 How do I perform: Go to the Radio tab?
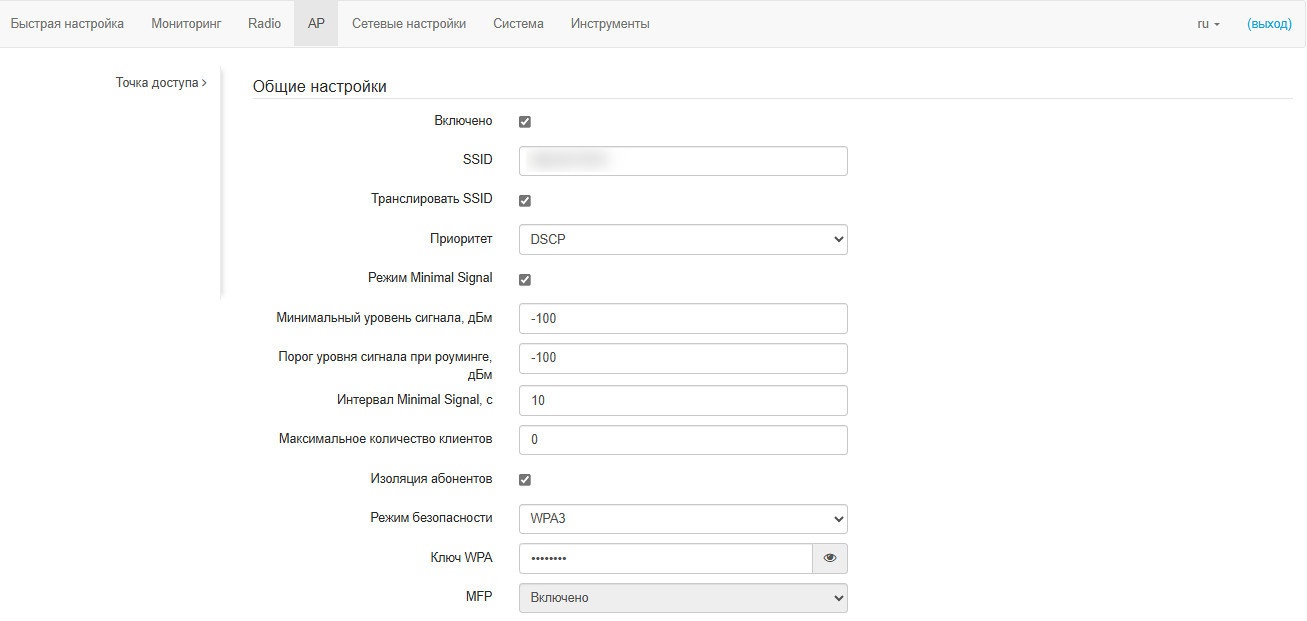[x=264, y=24]
